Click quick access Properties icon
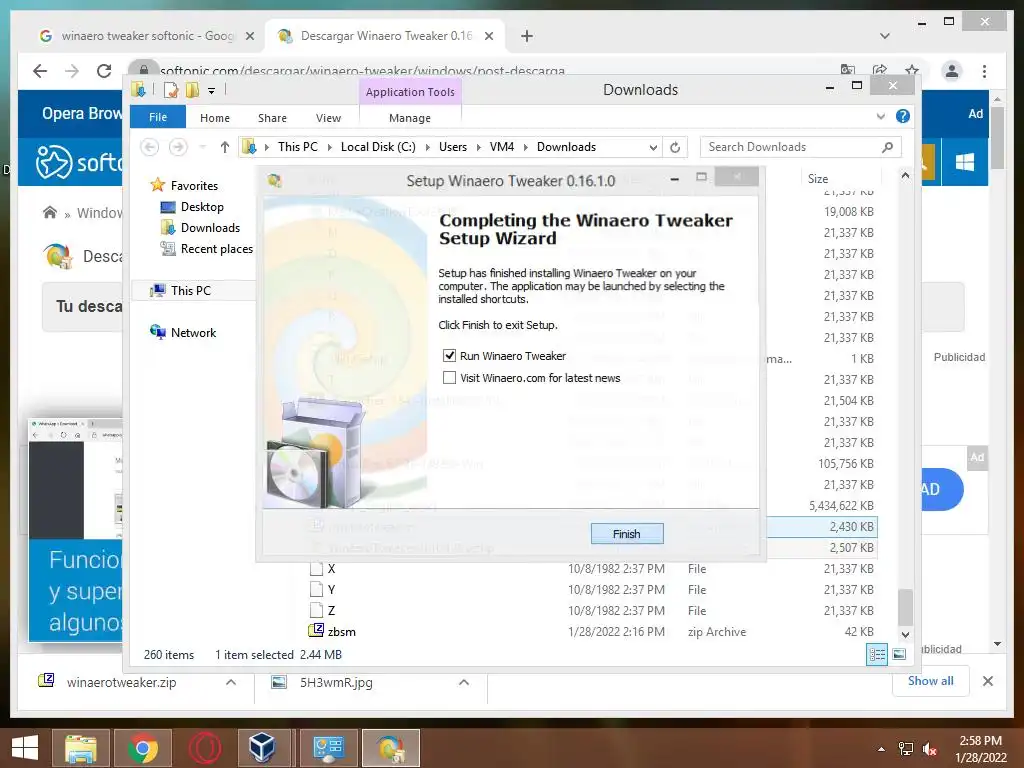The image size is (1024, 768). (171, 90)
